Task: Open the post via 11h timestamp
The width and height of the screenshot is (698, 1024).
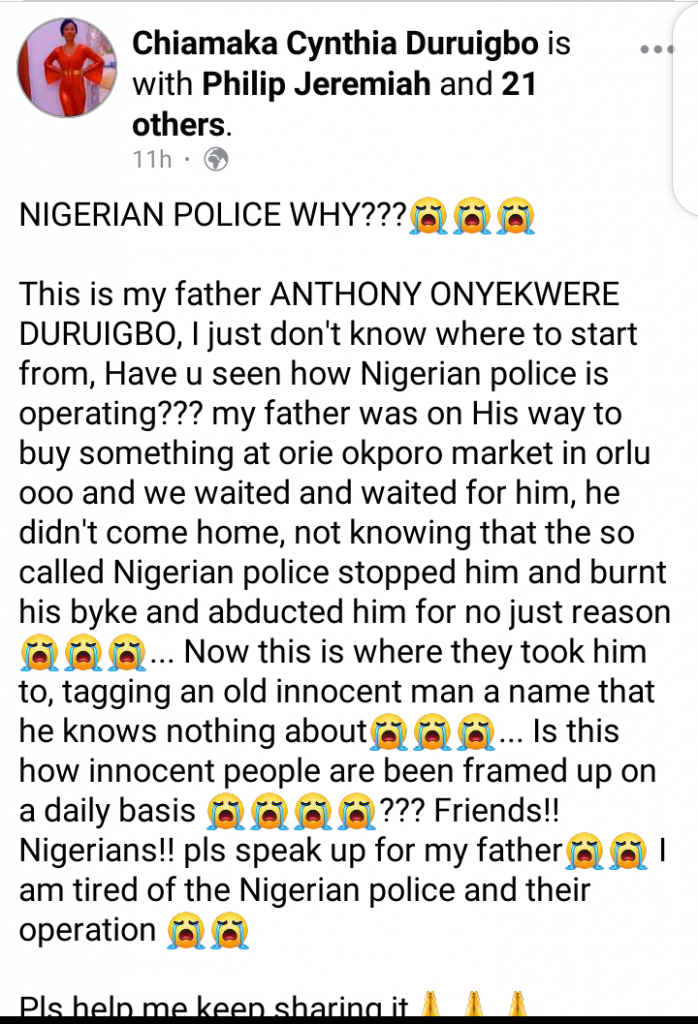Action: click(152, 159)
